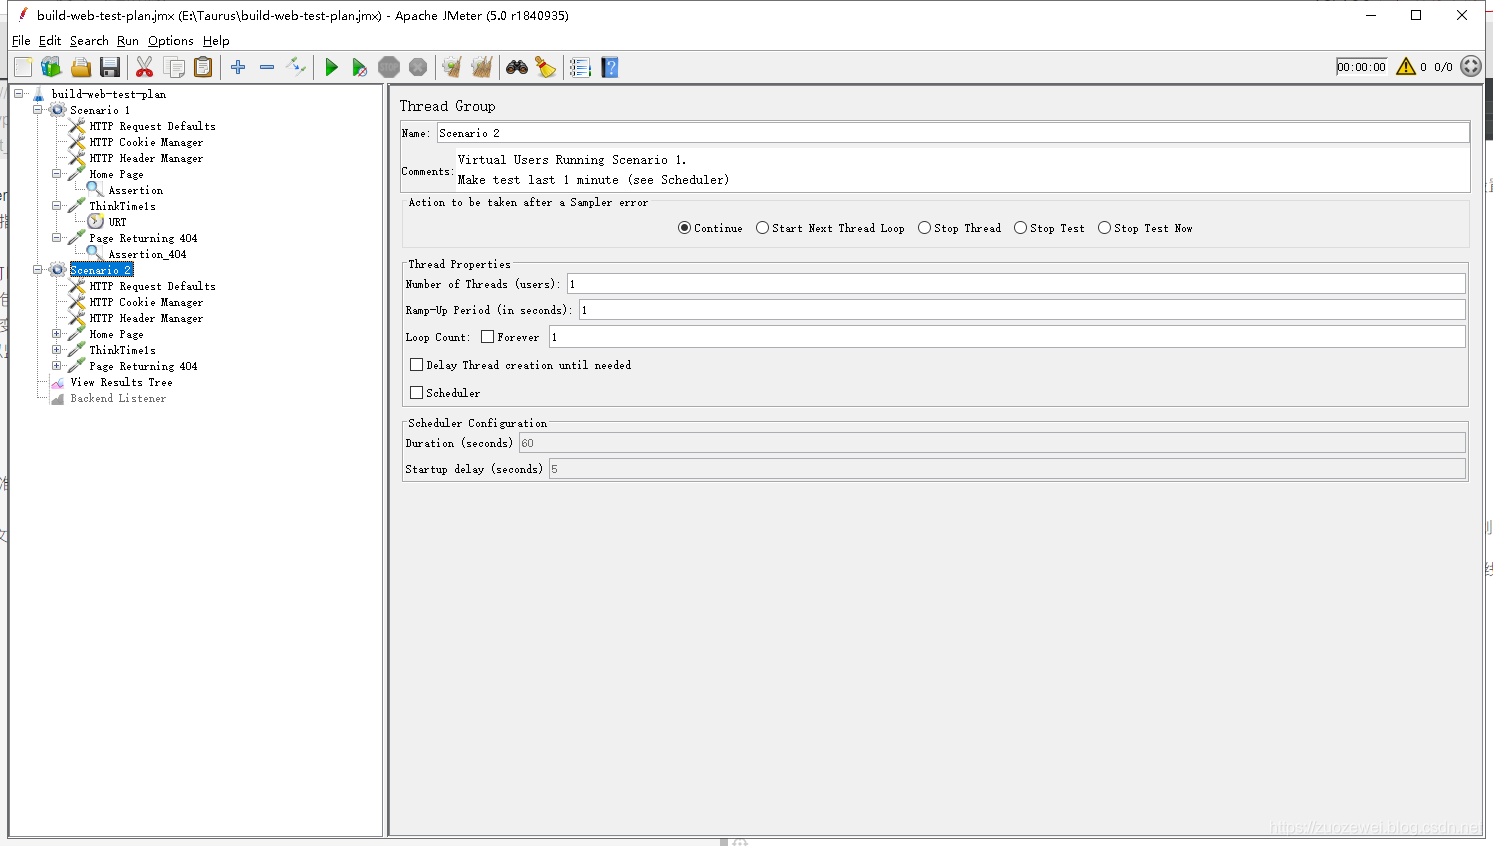Click the Comments text area
1493x846 pixels.
click(x=963, y=170)
